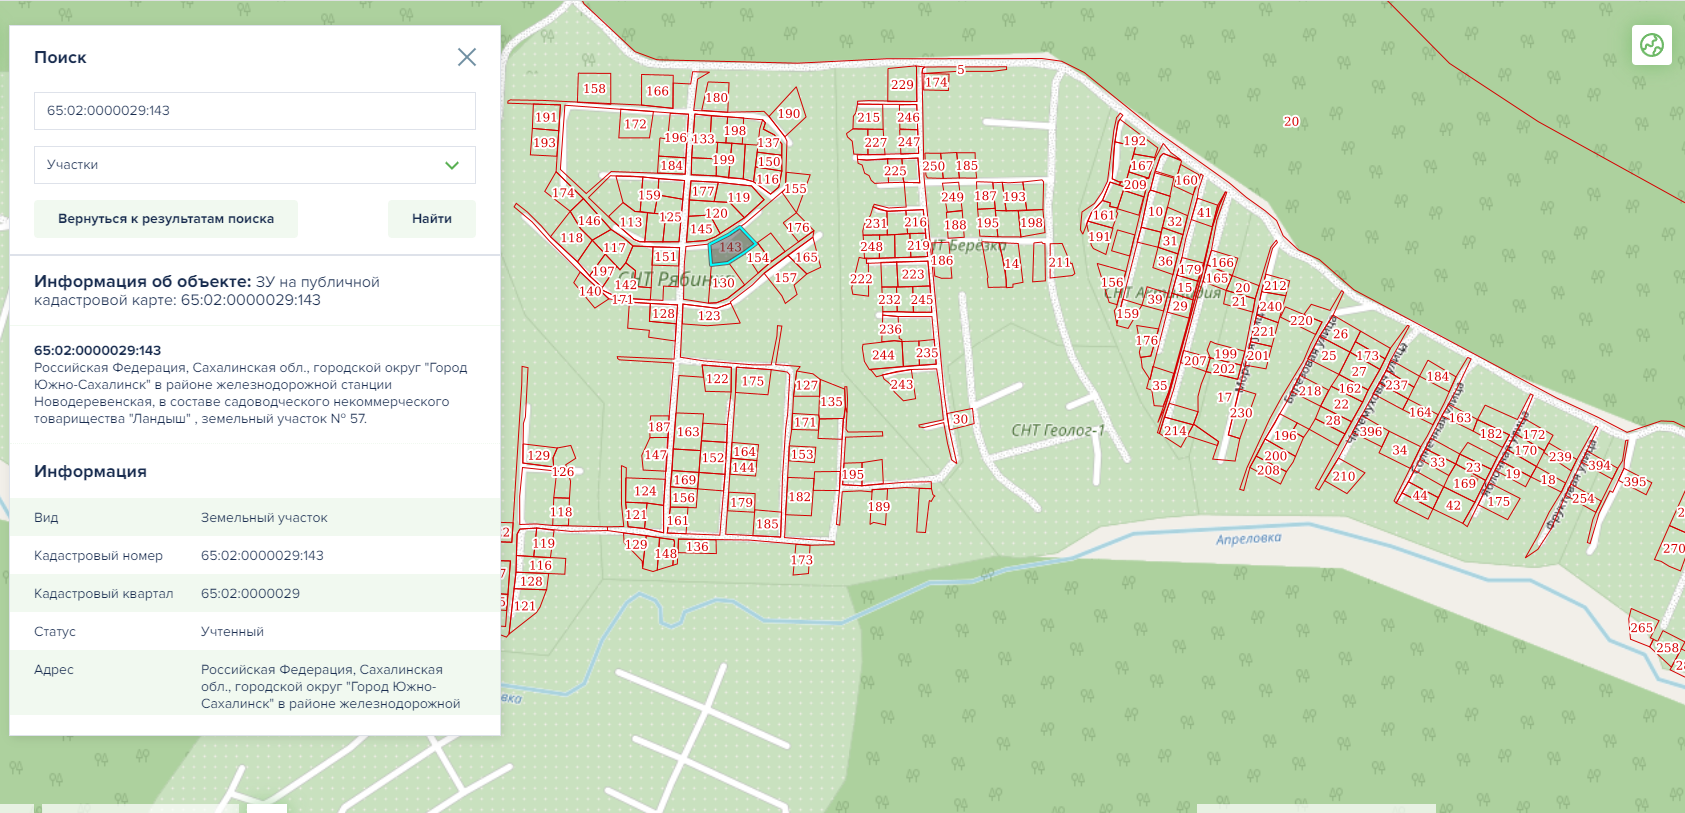Open the basemap layers globe icon
This screenshot has width=1685, height=813.
click(1651, 45)
